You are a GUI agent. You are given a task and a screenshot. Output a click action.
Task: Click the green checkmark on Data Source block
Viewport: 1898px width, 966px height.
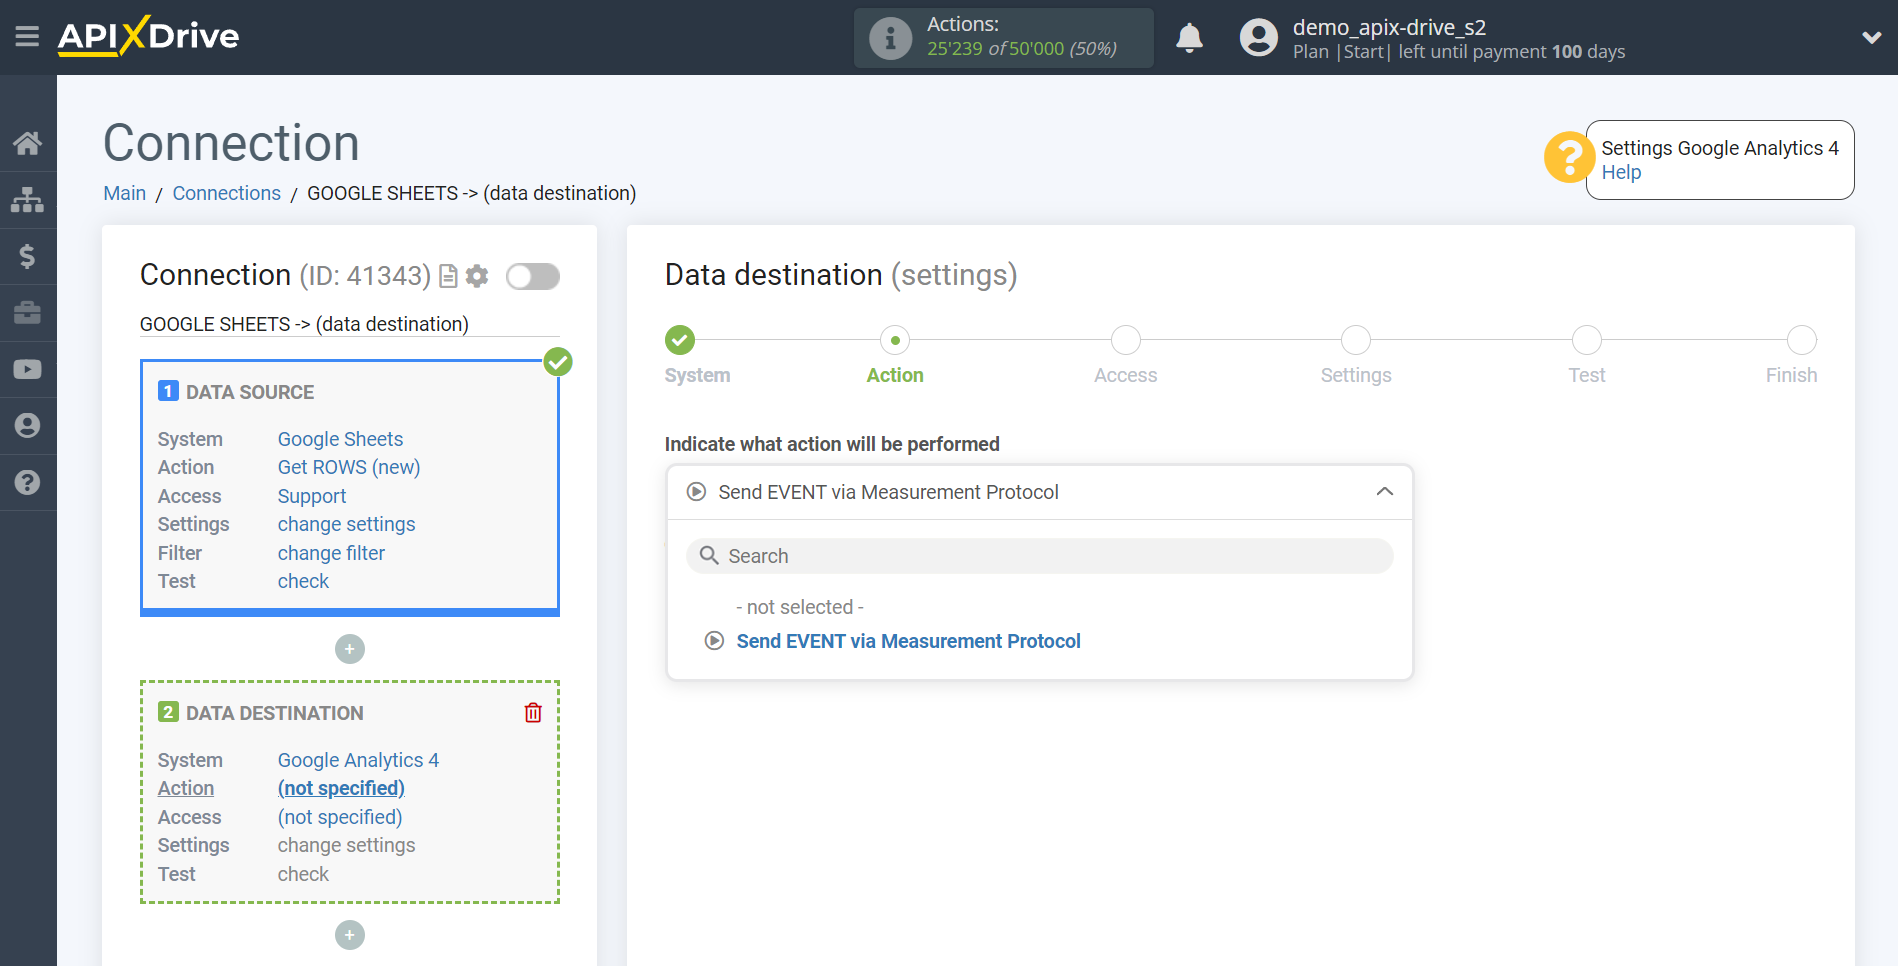tap(558, 362)
